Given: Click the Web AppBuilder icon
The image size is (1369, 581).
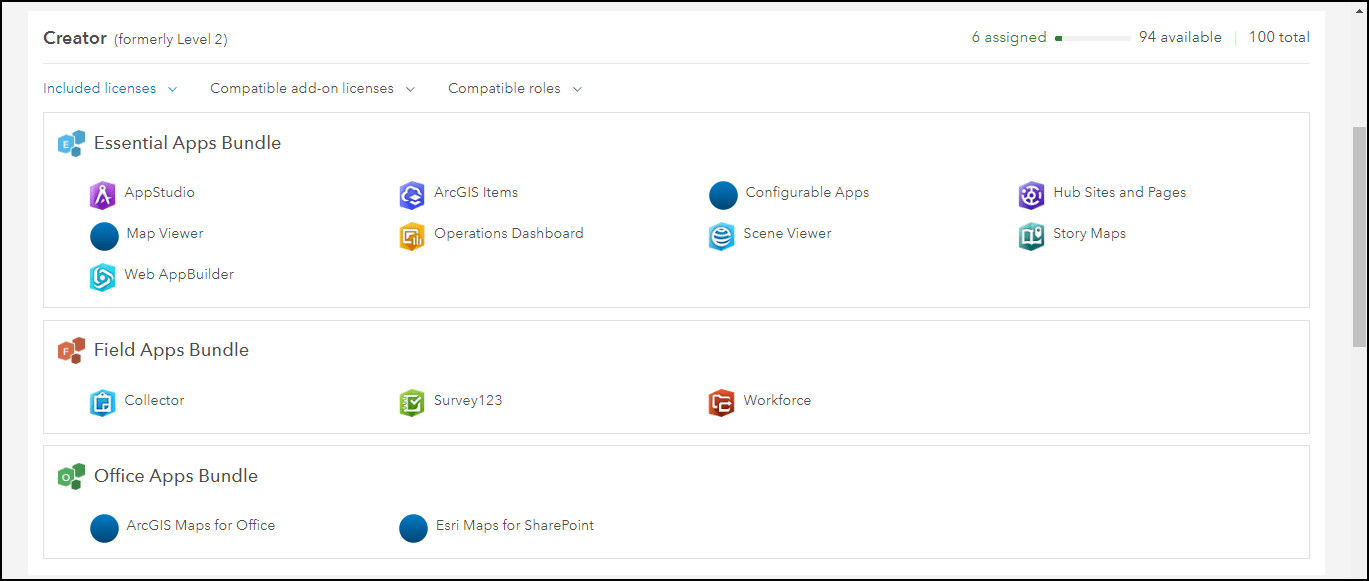Looking at the screenshot, I should (103, 277).
